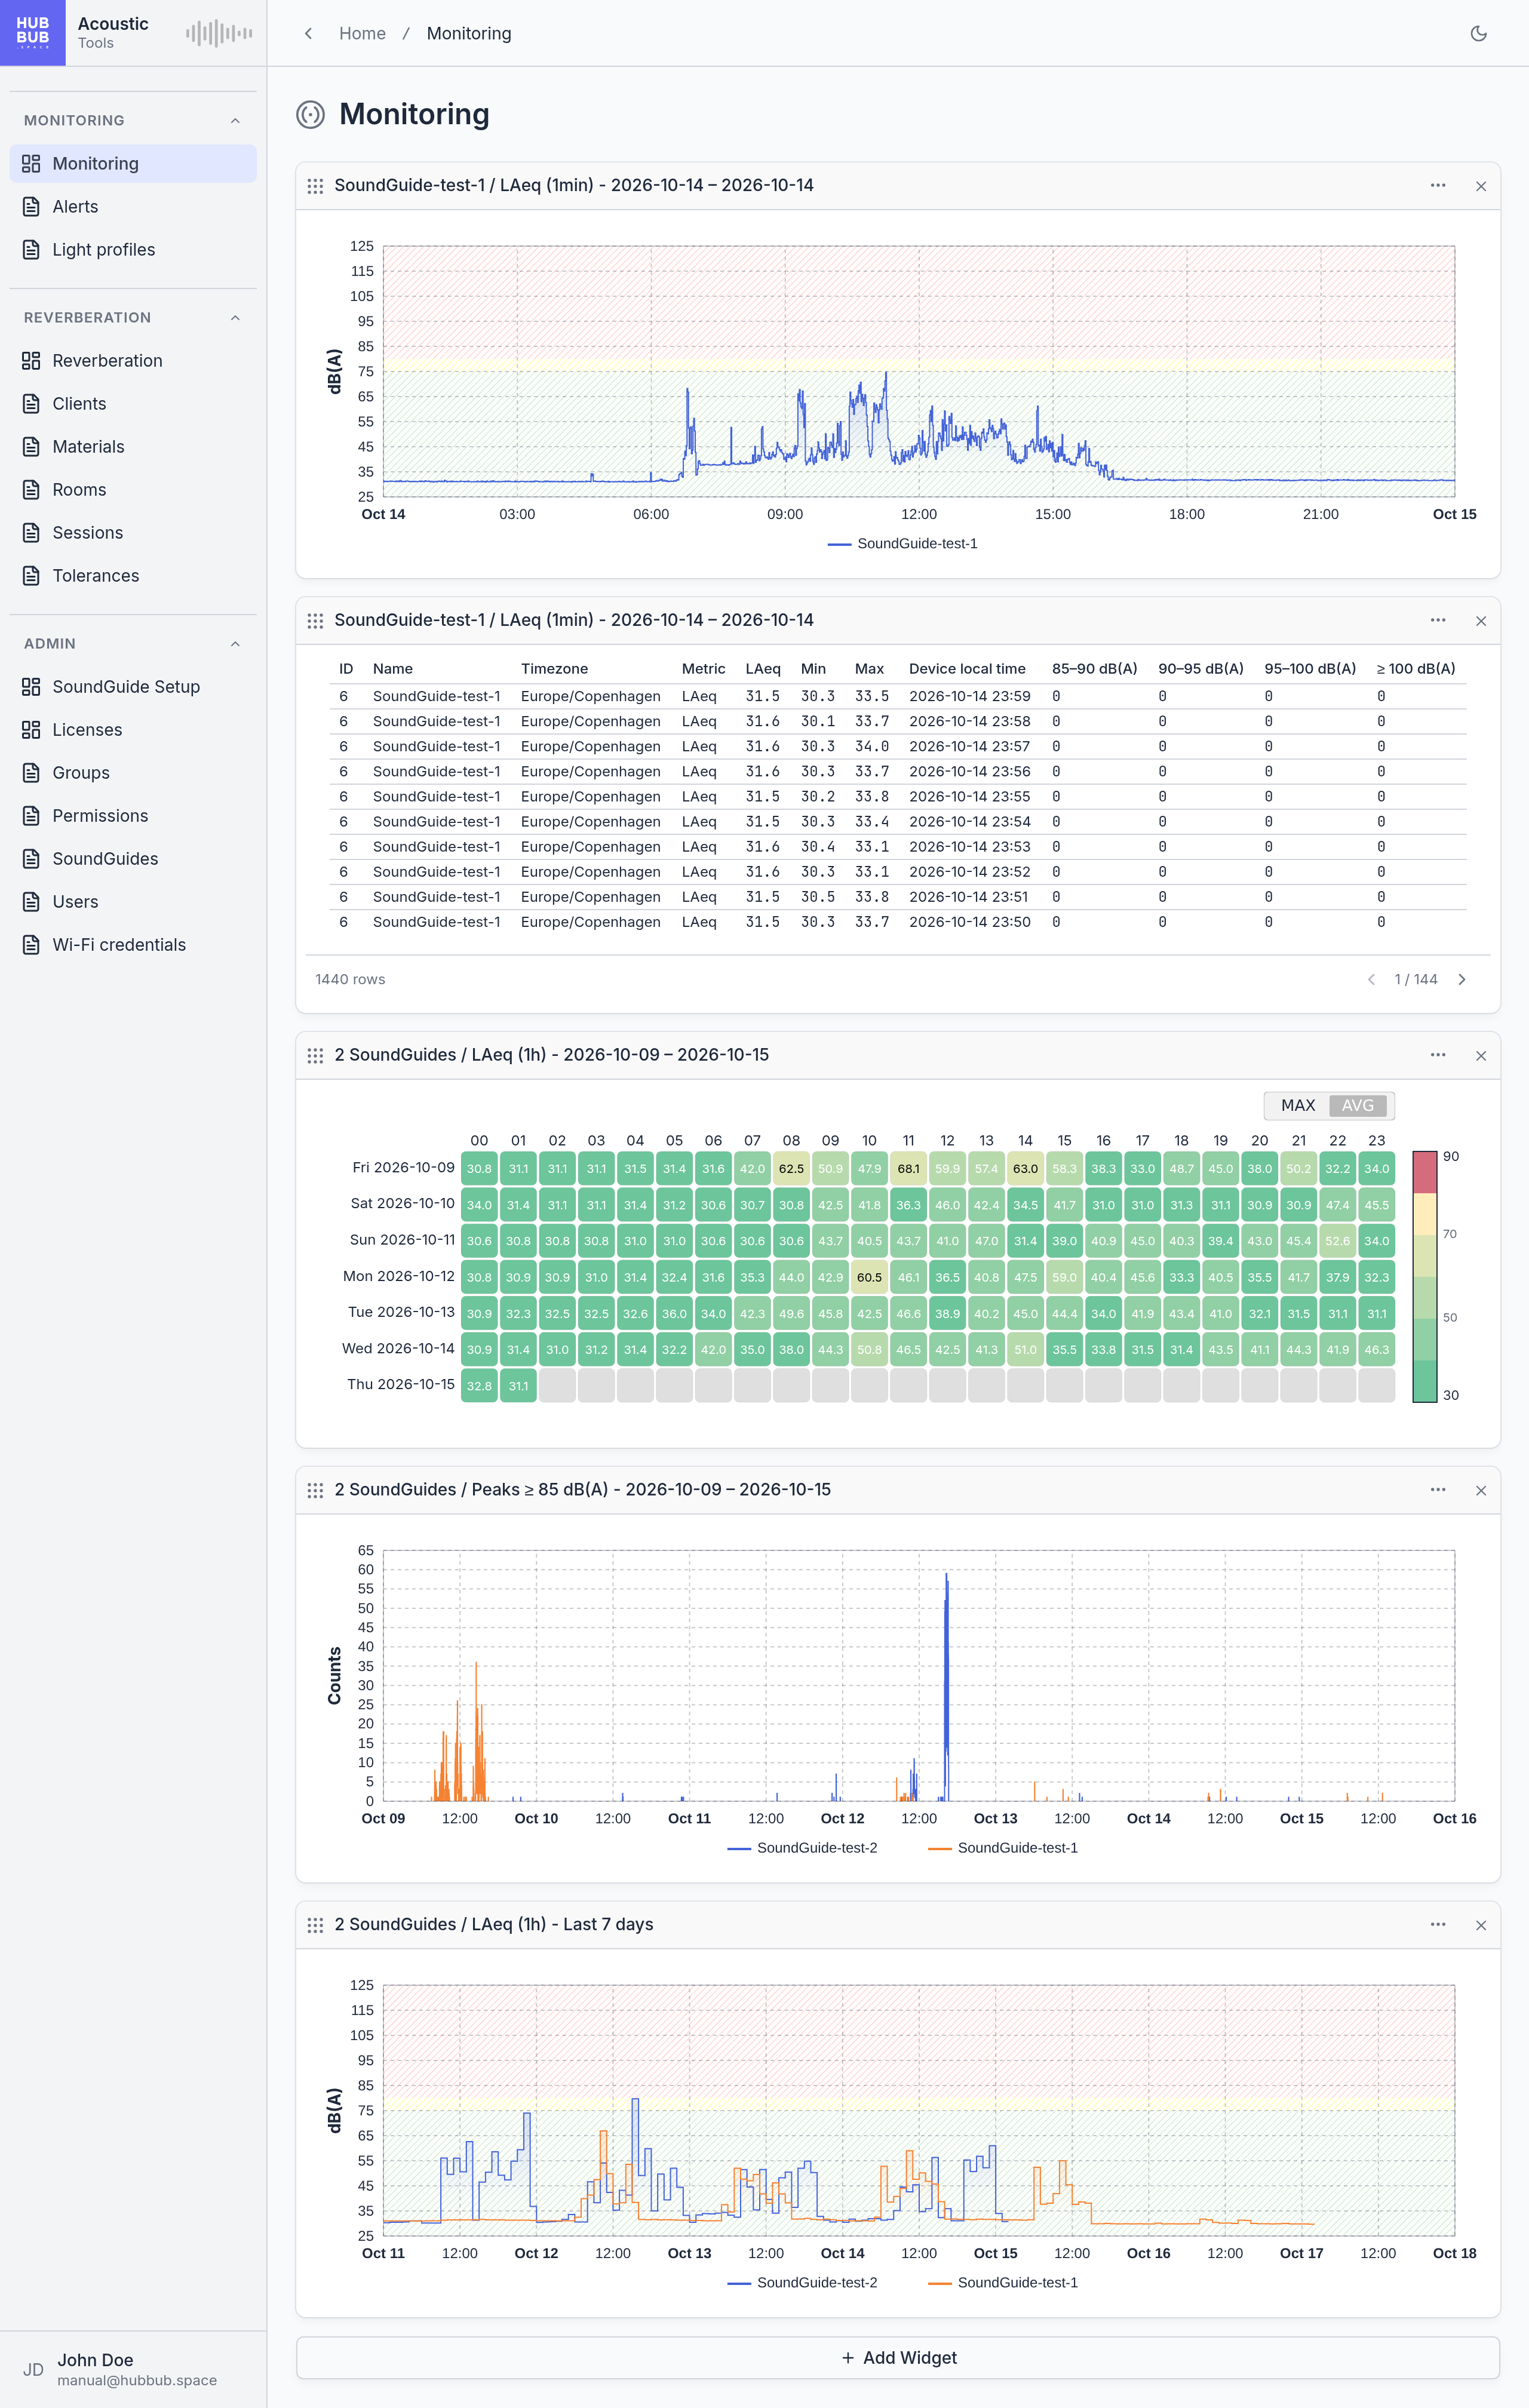
Task: Grab drag handle of the first LAeq (1min) chart widget
Action: coord(315,186)
